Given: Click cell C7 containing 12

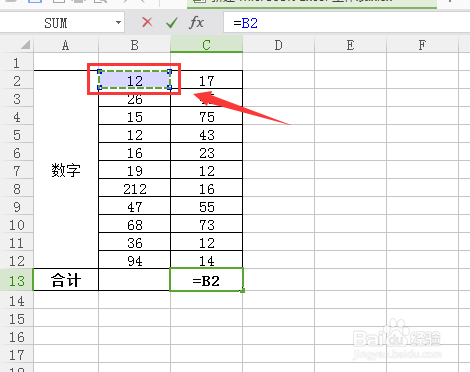Looking at the screenshot, I should [x=207, y=170].
